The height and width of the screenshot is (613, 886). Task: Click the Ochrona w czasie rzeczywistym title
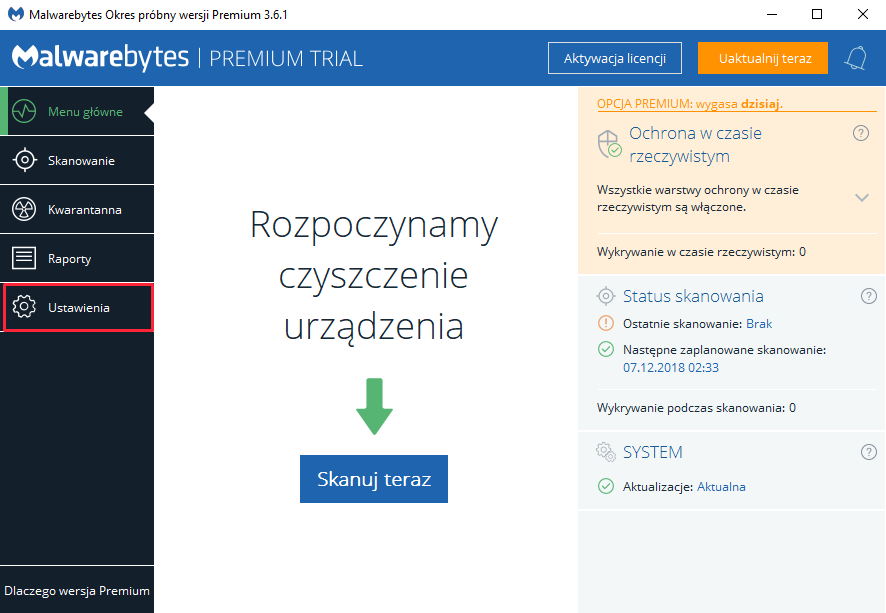(695, 145)
